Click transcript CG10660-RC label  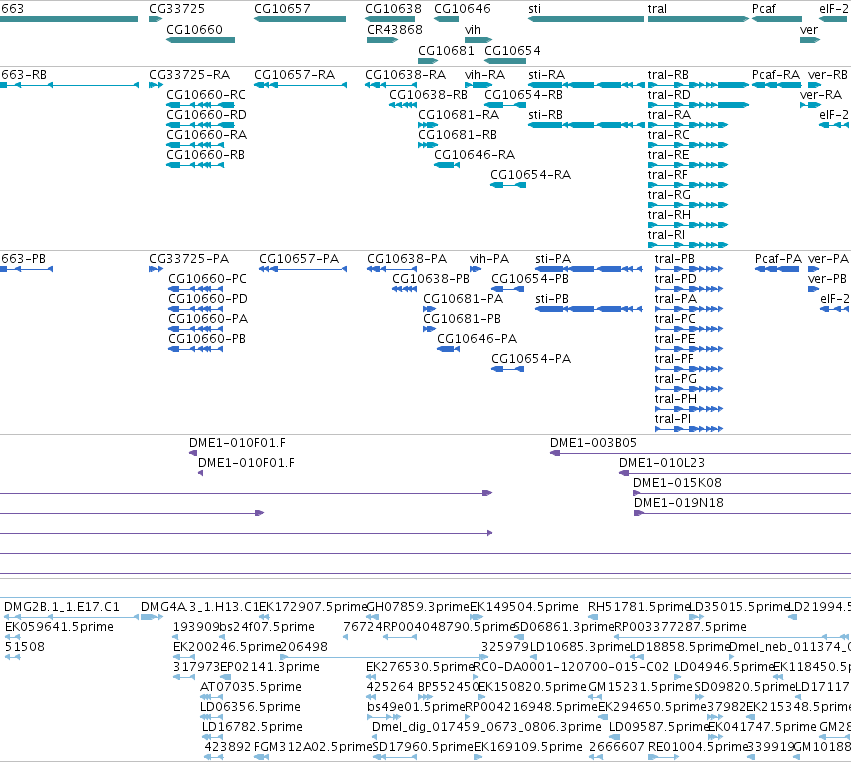click(206, 94)
